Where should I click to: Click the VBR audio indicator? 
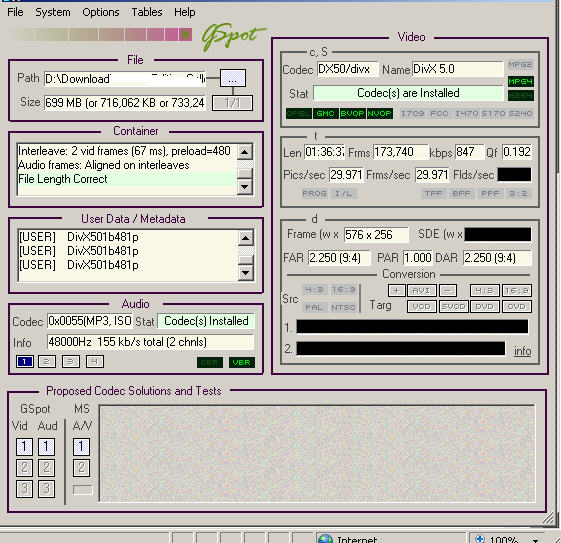242,362
